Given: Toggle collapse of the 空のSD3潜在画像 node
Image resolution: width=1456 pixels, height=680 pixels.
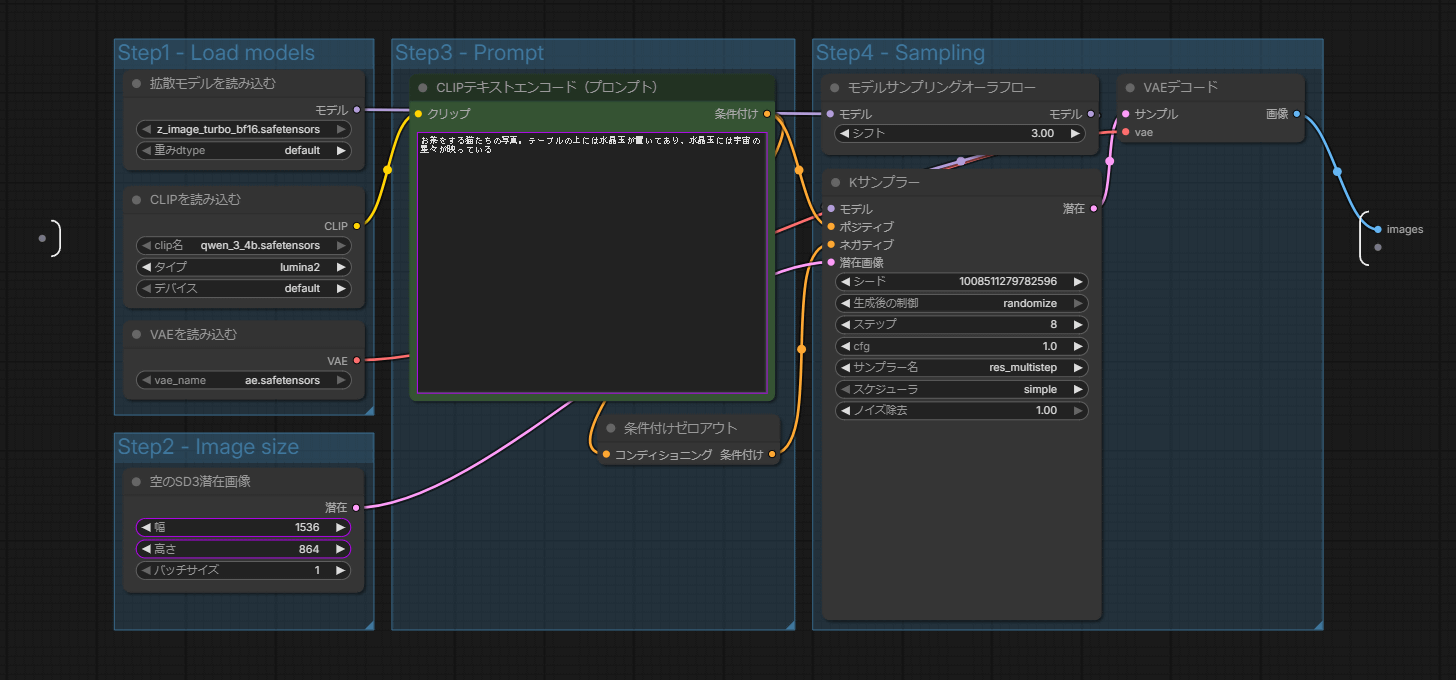Looking at the screenshot, I should (x=136, y=481).
